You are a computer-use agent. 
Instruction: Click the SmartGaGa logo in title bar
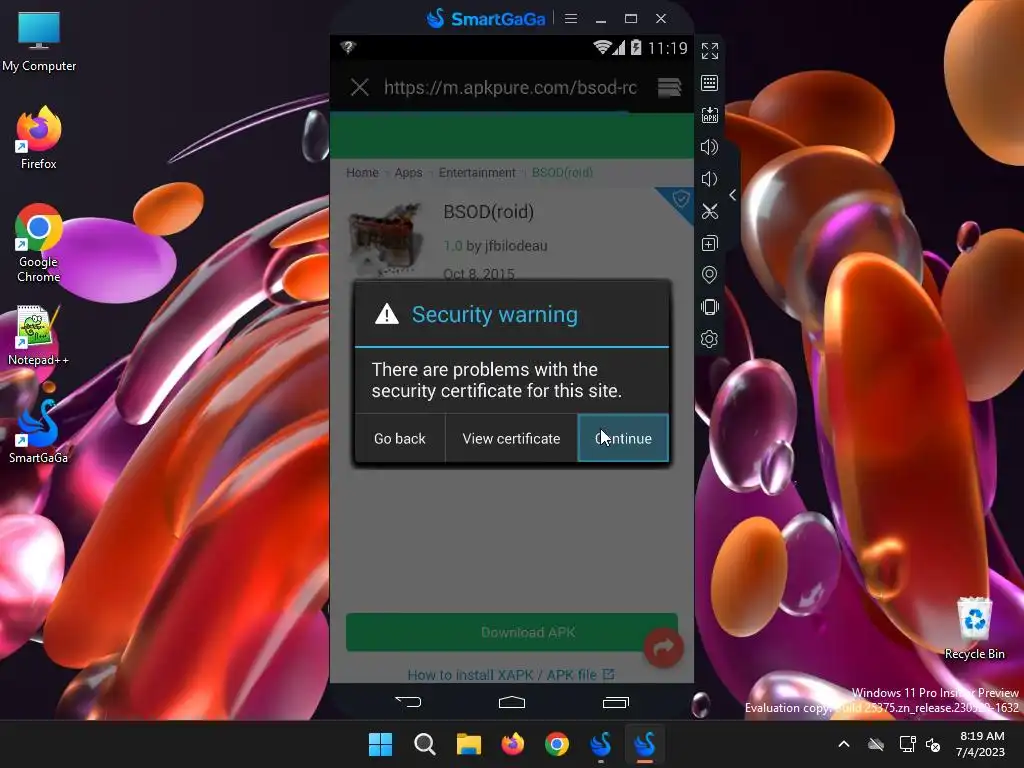coord(486,18)
